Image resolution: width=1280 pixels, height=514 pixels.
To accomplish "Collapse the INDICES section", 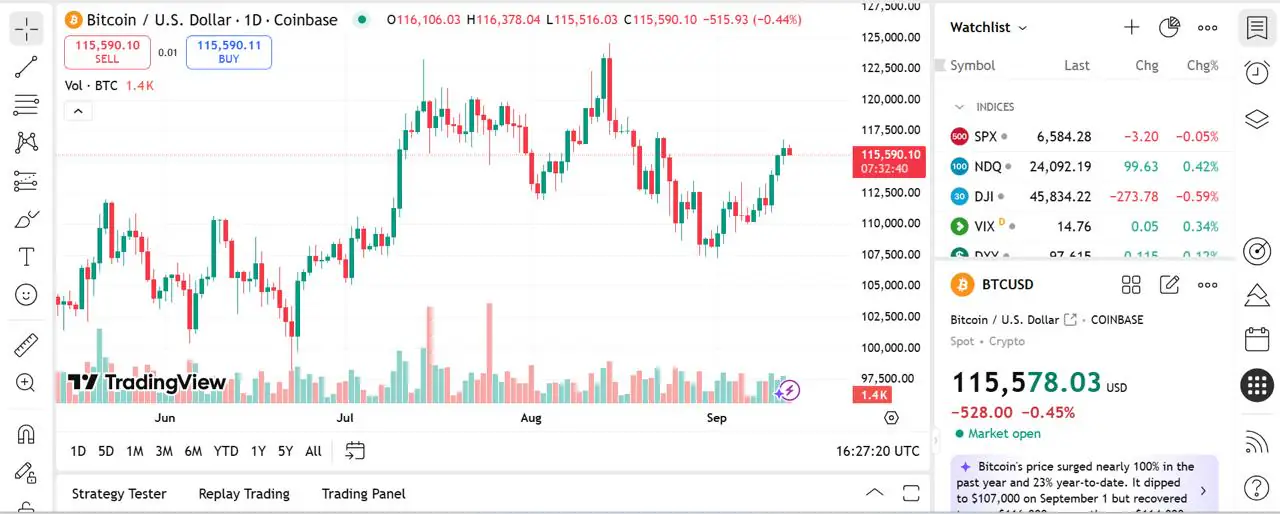I will click(x=959, y=107).
